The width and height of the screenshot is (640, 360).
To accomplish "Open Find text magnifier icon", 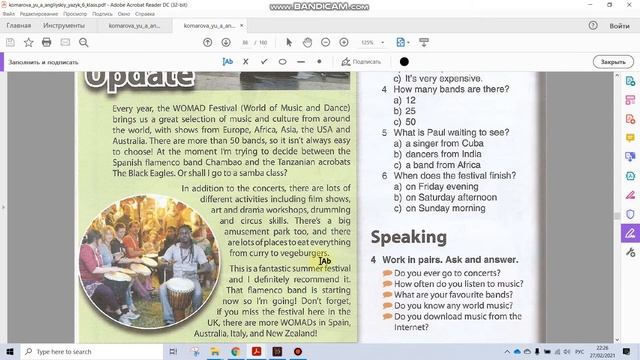I will [84, 42].
